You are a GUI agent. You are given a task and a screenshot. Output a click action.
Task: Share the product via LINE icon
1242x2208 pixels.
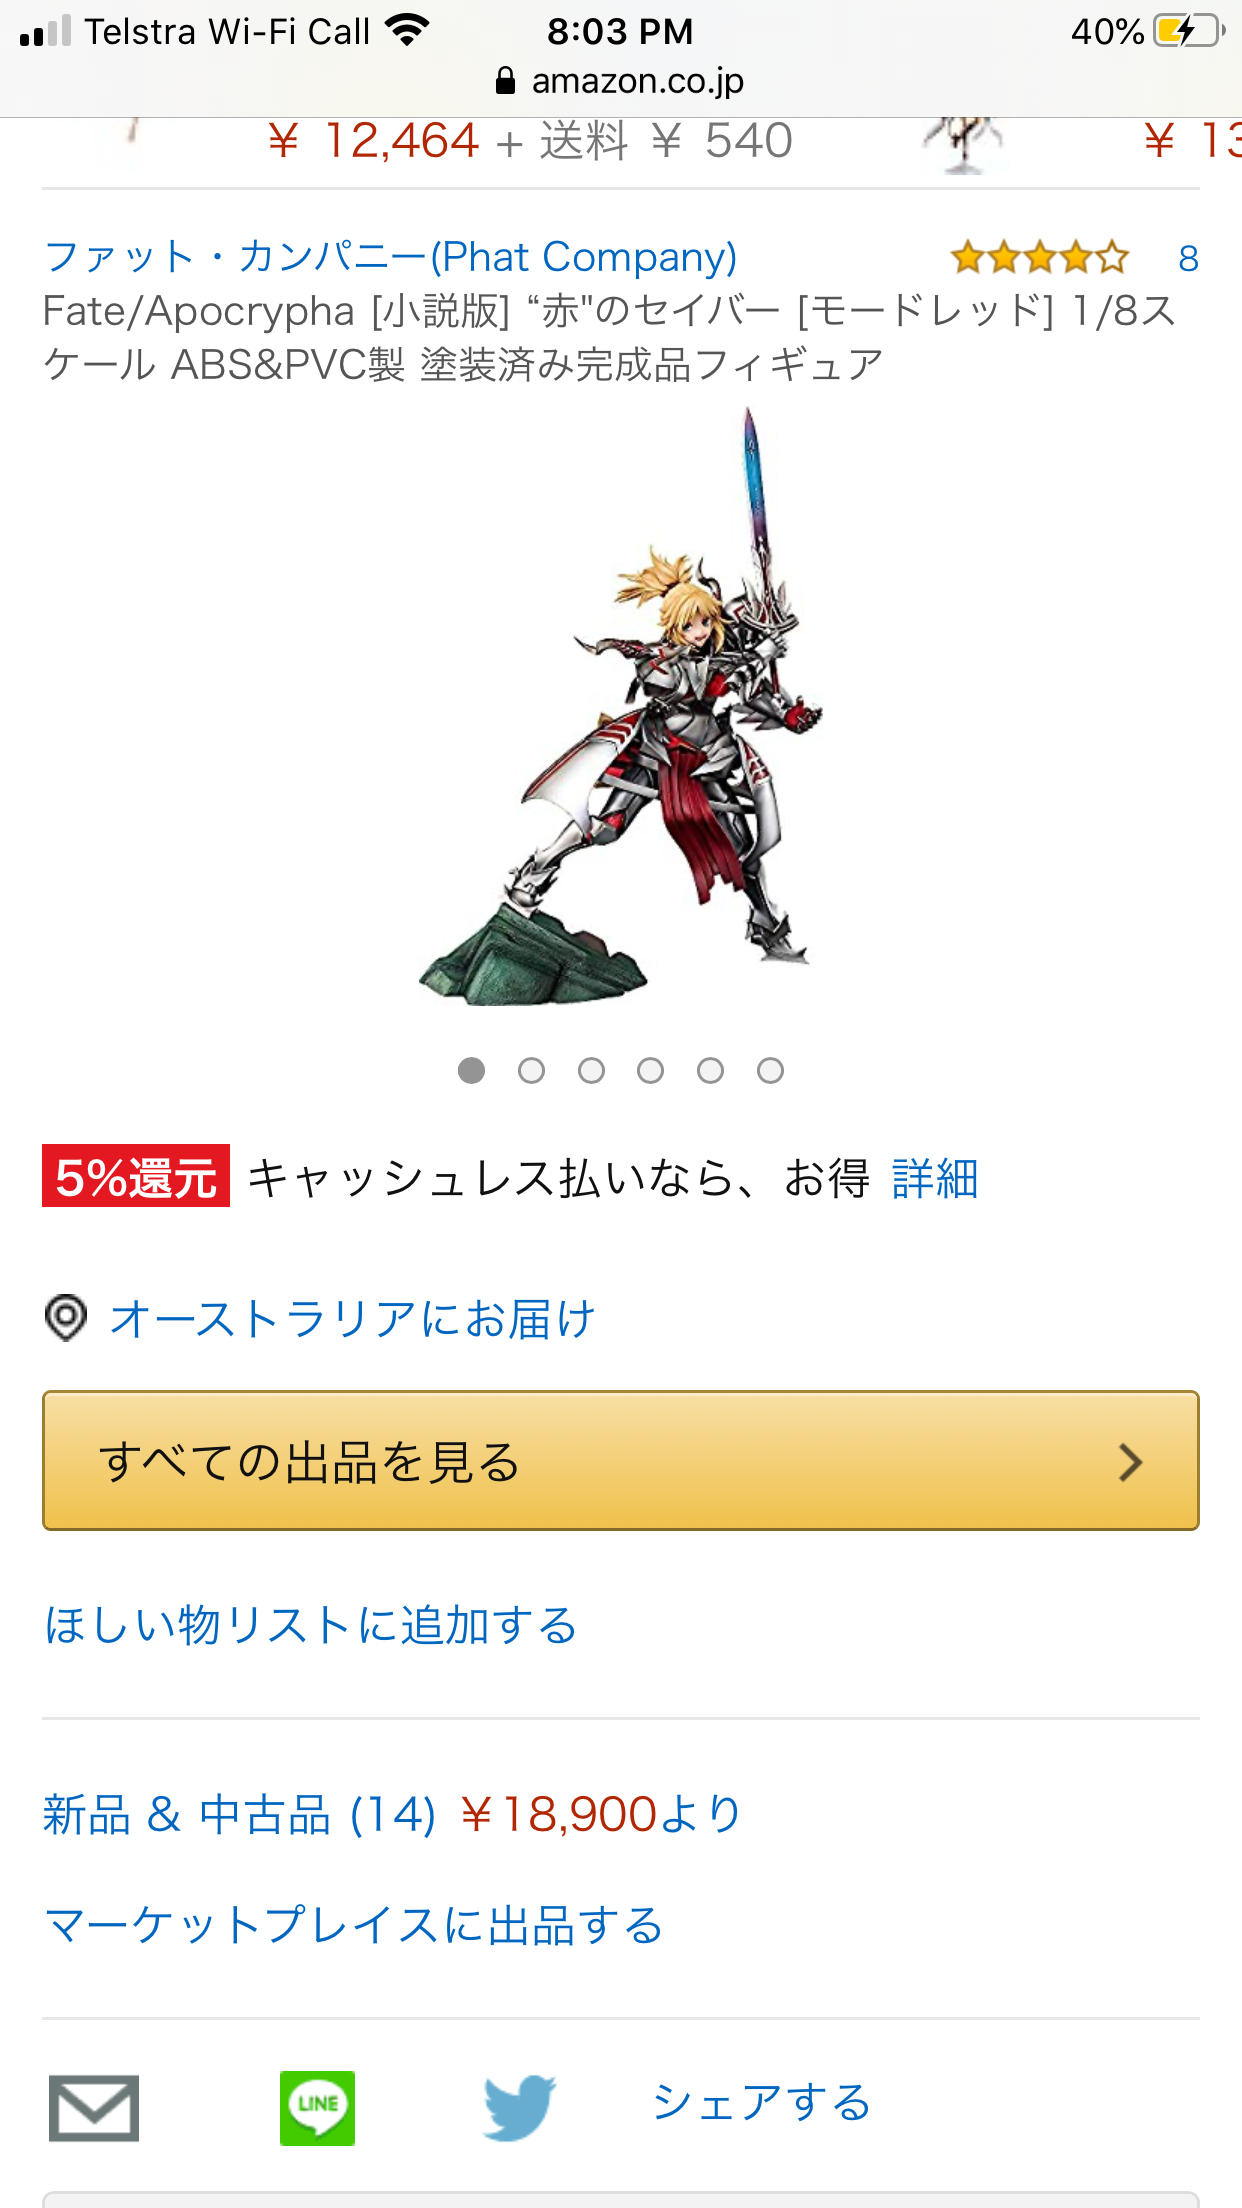pos(317,2107)
